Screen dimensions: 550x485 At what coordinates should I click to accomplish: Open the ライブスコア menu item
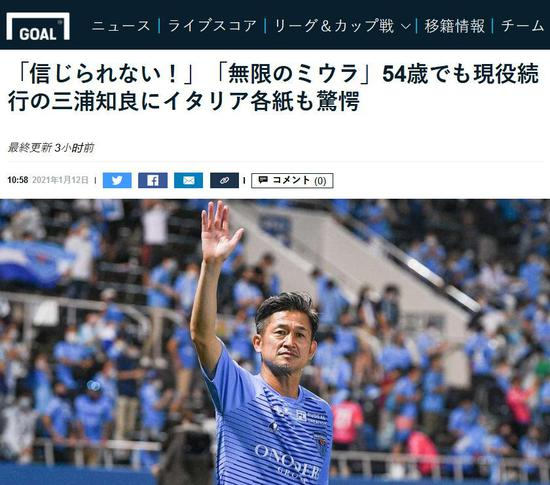(x=212, y=26)
